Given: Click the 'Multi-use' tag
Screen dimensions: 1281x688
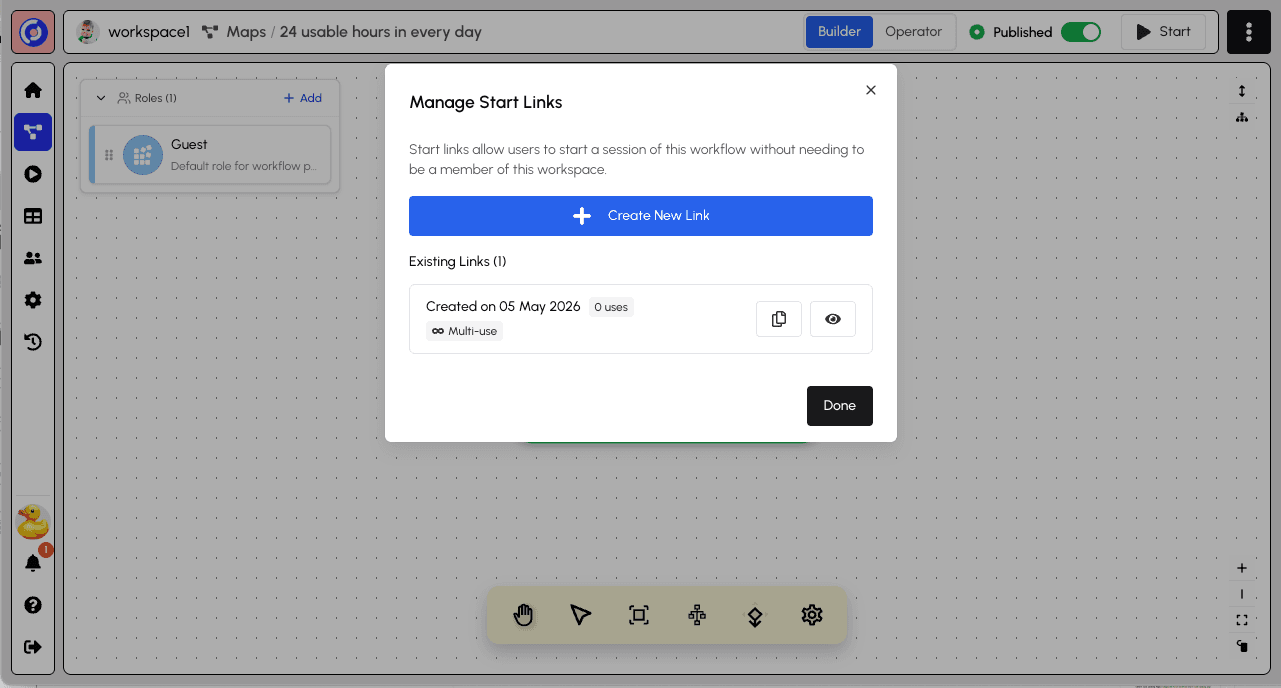Looking at the screenshot, I should (464, 331).
